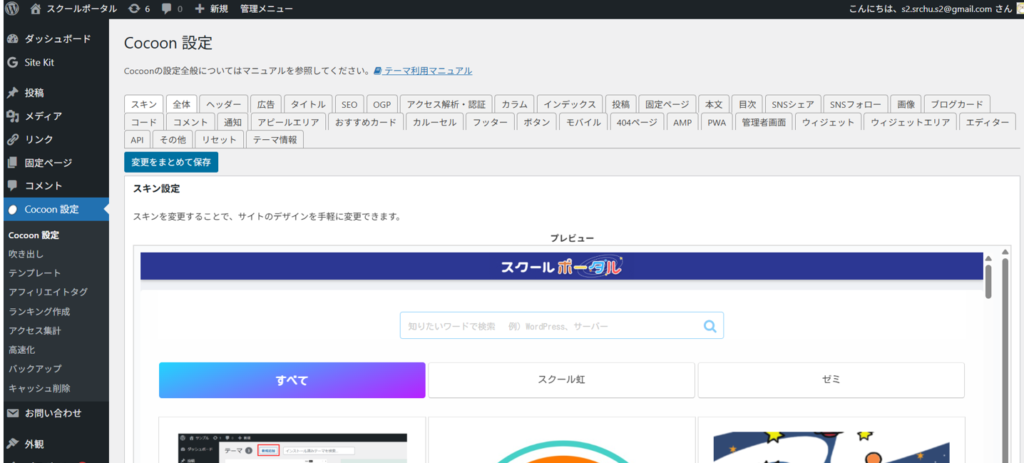Click the WordPress logo icon
The image size is (1024, 463).
[x=12, y=8]
